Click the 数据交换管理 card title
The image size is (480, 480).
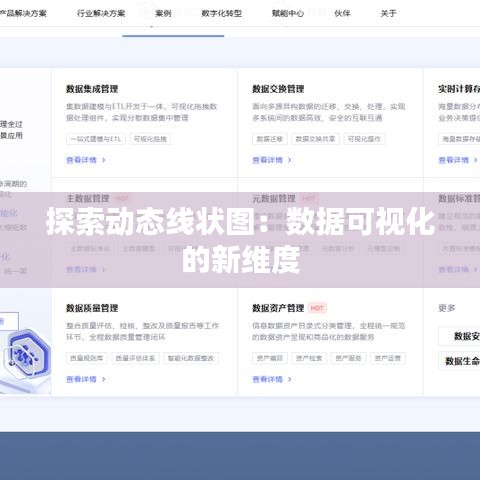(x=278, y=89)
